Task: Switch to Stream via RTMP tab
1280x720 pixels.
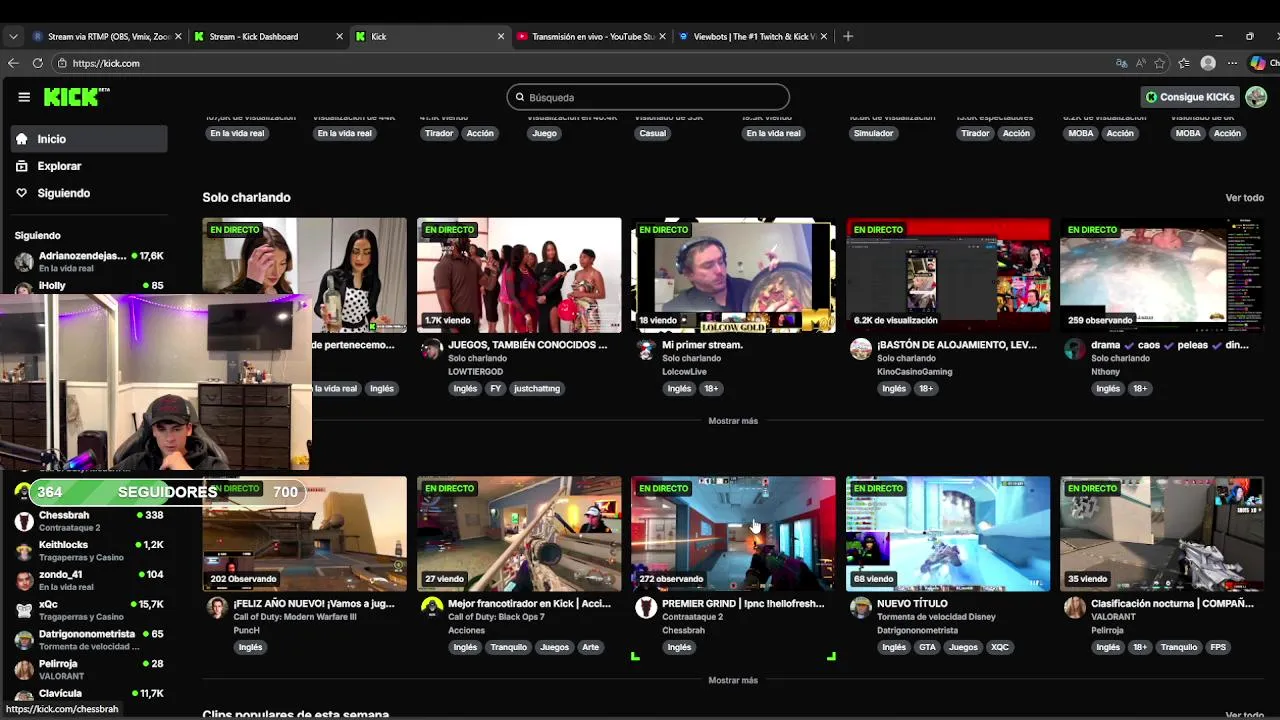Action: point(107,36)
